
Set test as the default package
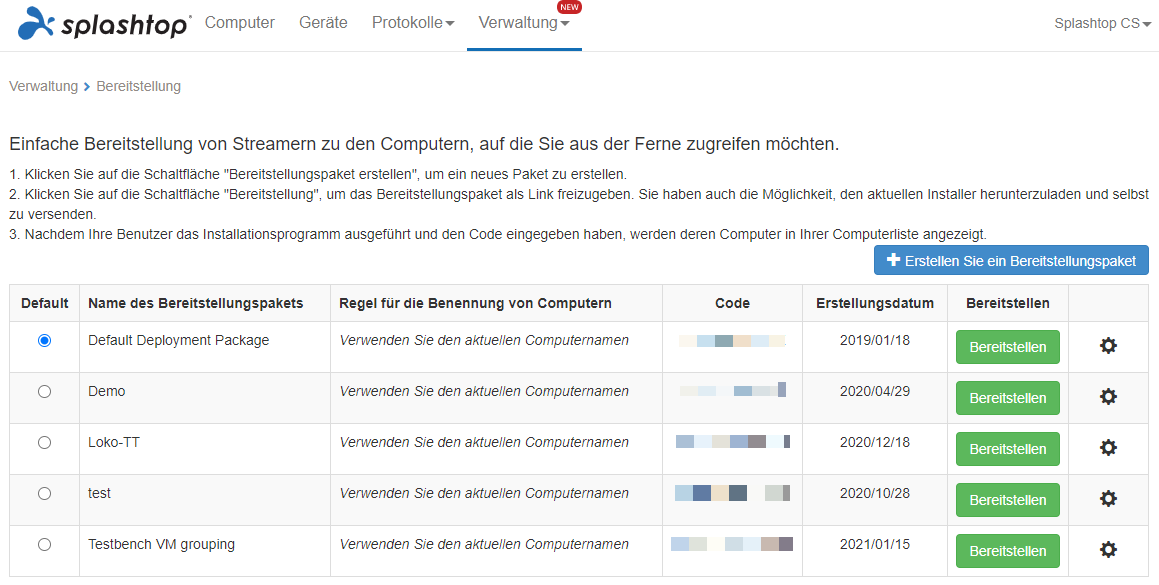click(44, 493)
